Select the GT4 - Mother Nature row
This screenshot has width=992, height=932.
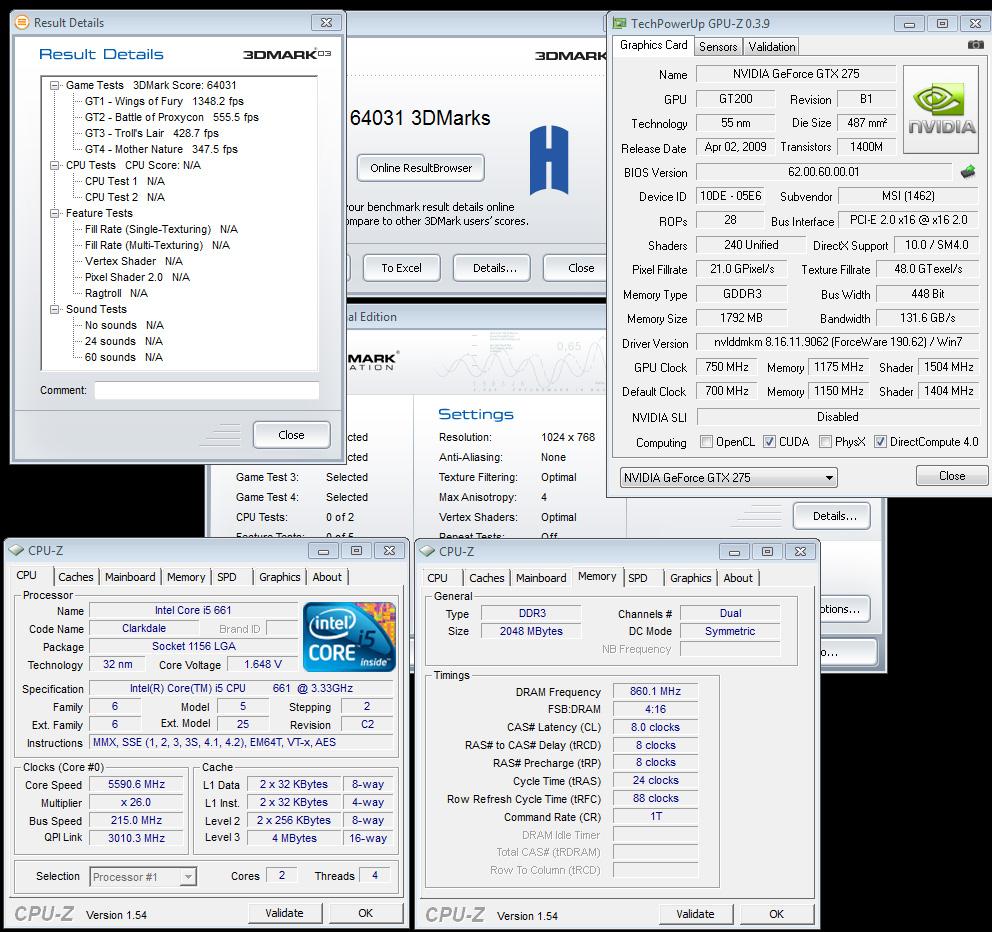pyautogui.click(x=161, y=149)
